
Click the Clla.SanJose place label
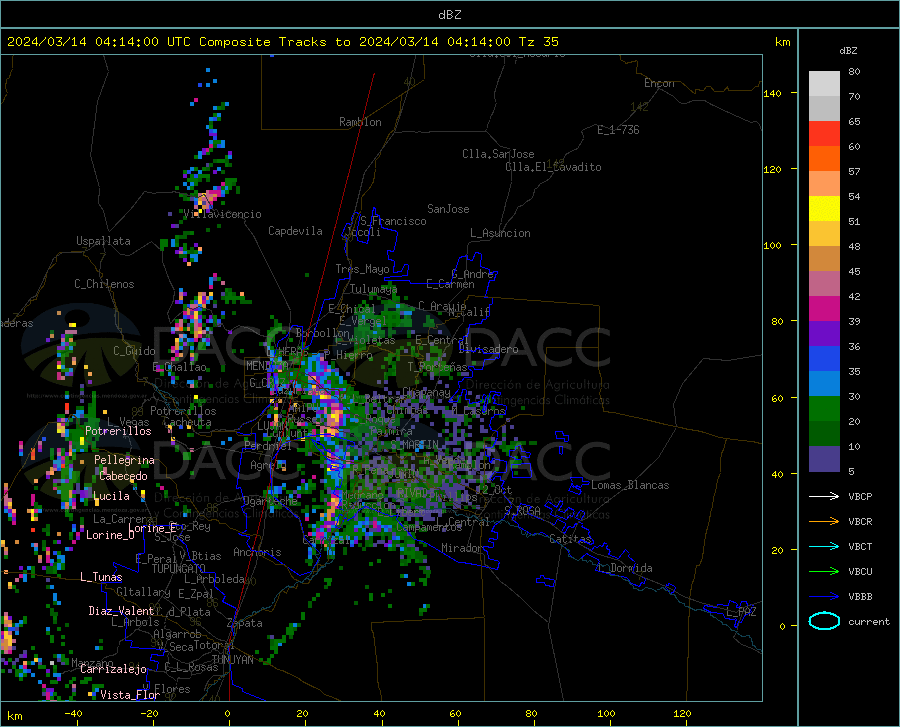[x=498, y=154]
